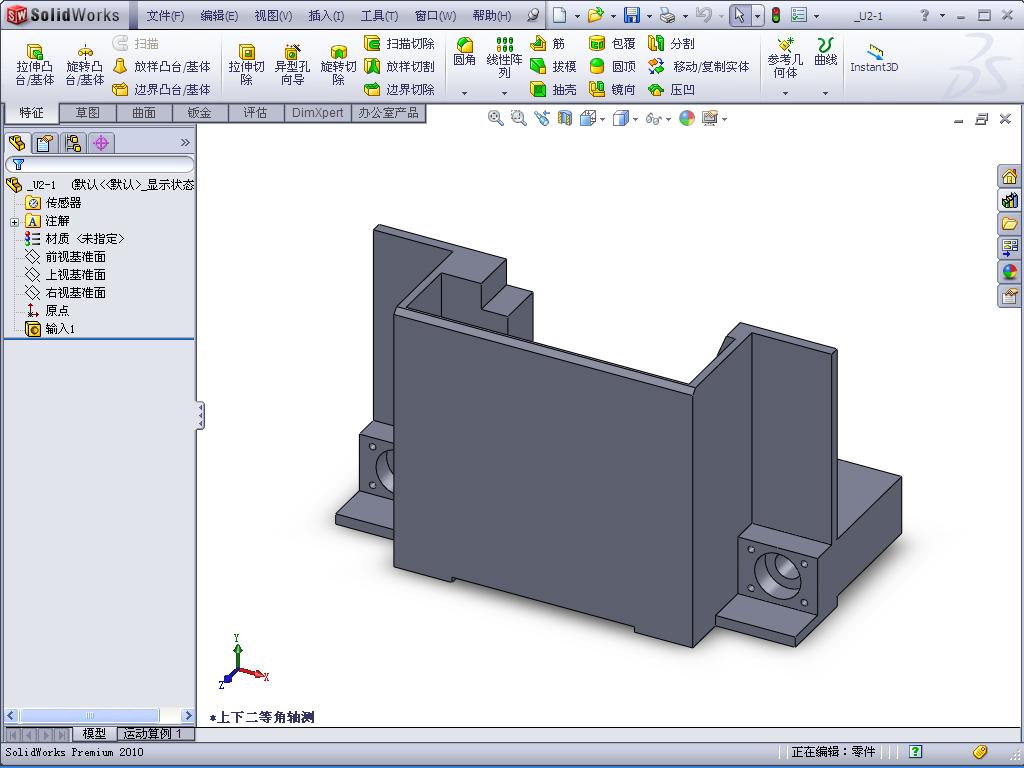Select the 扫描切除 swept cut tool

point(399,43)
